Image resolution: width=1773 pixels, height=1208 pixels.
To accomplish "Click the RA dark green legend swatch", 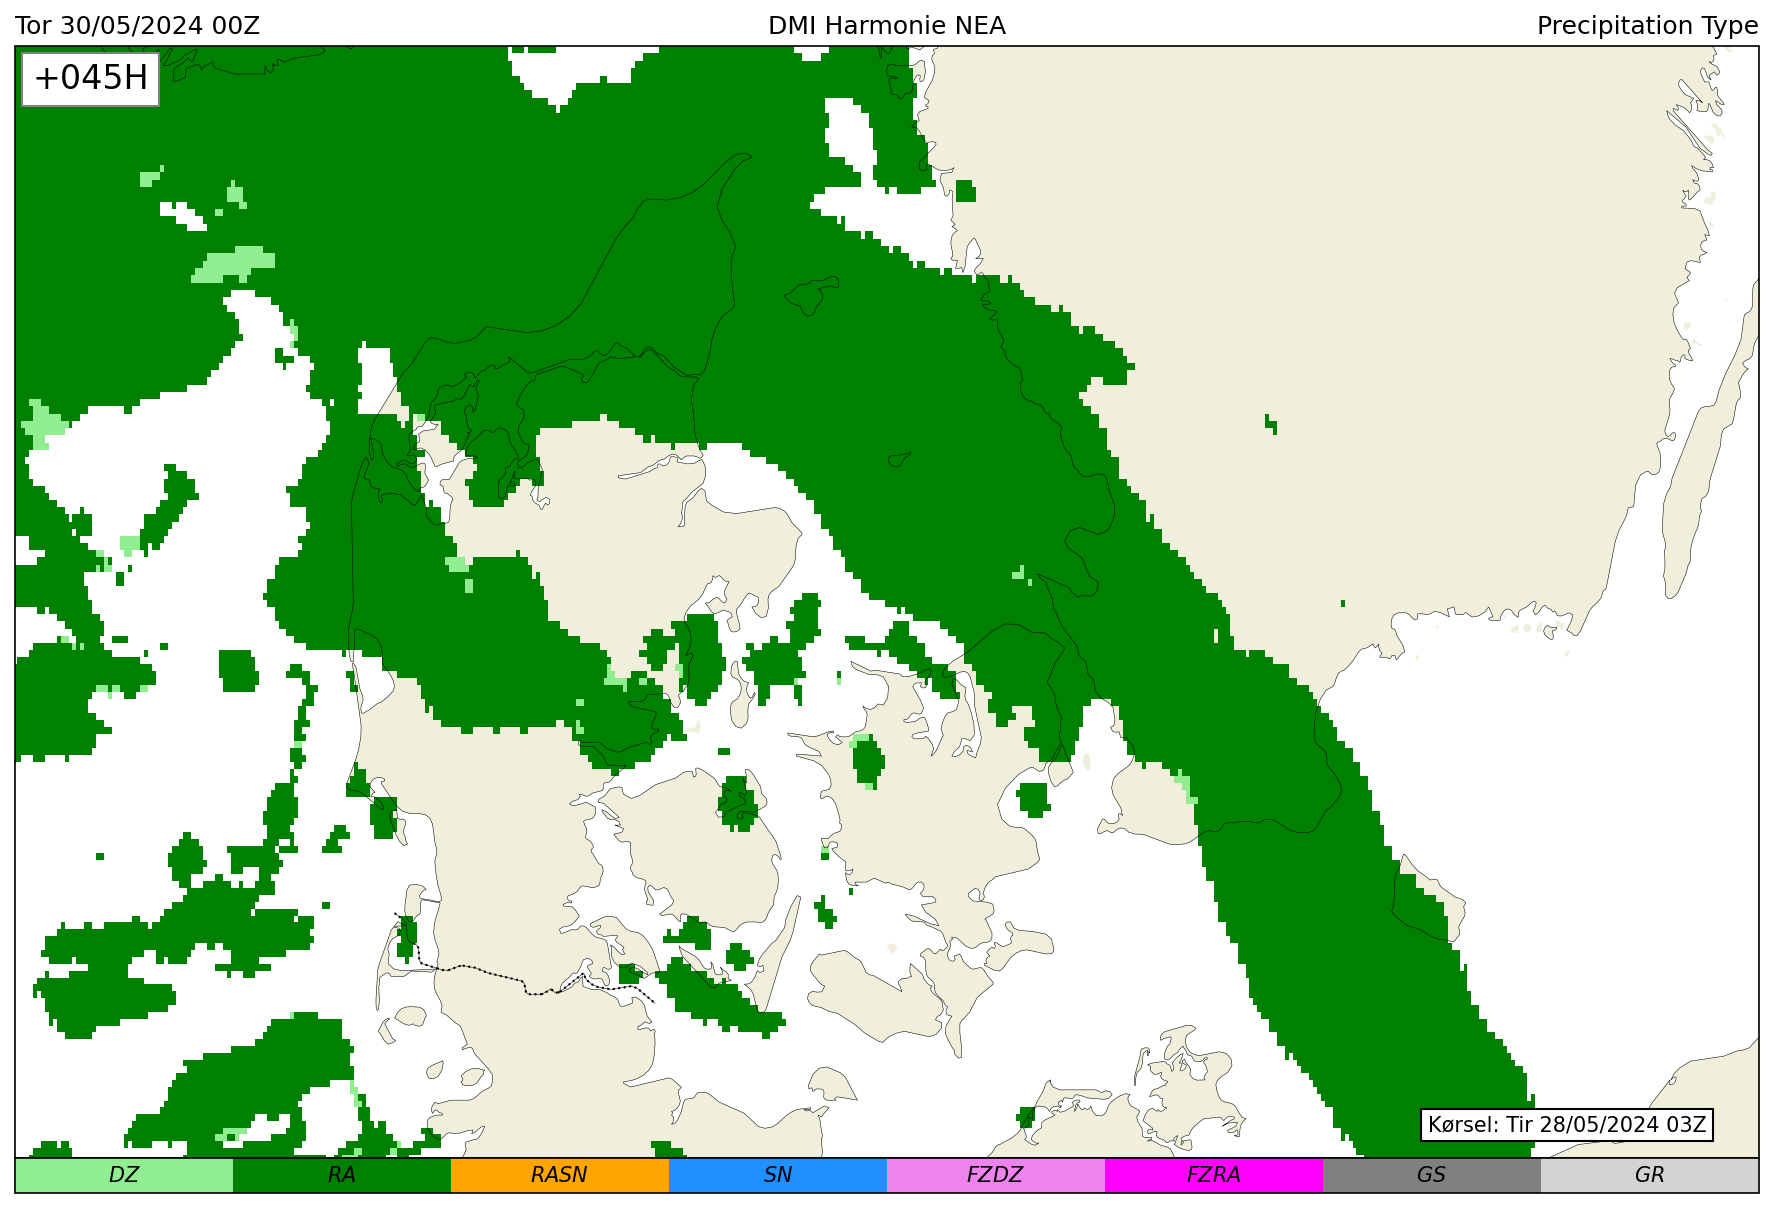I will (x=342, y=1175).
